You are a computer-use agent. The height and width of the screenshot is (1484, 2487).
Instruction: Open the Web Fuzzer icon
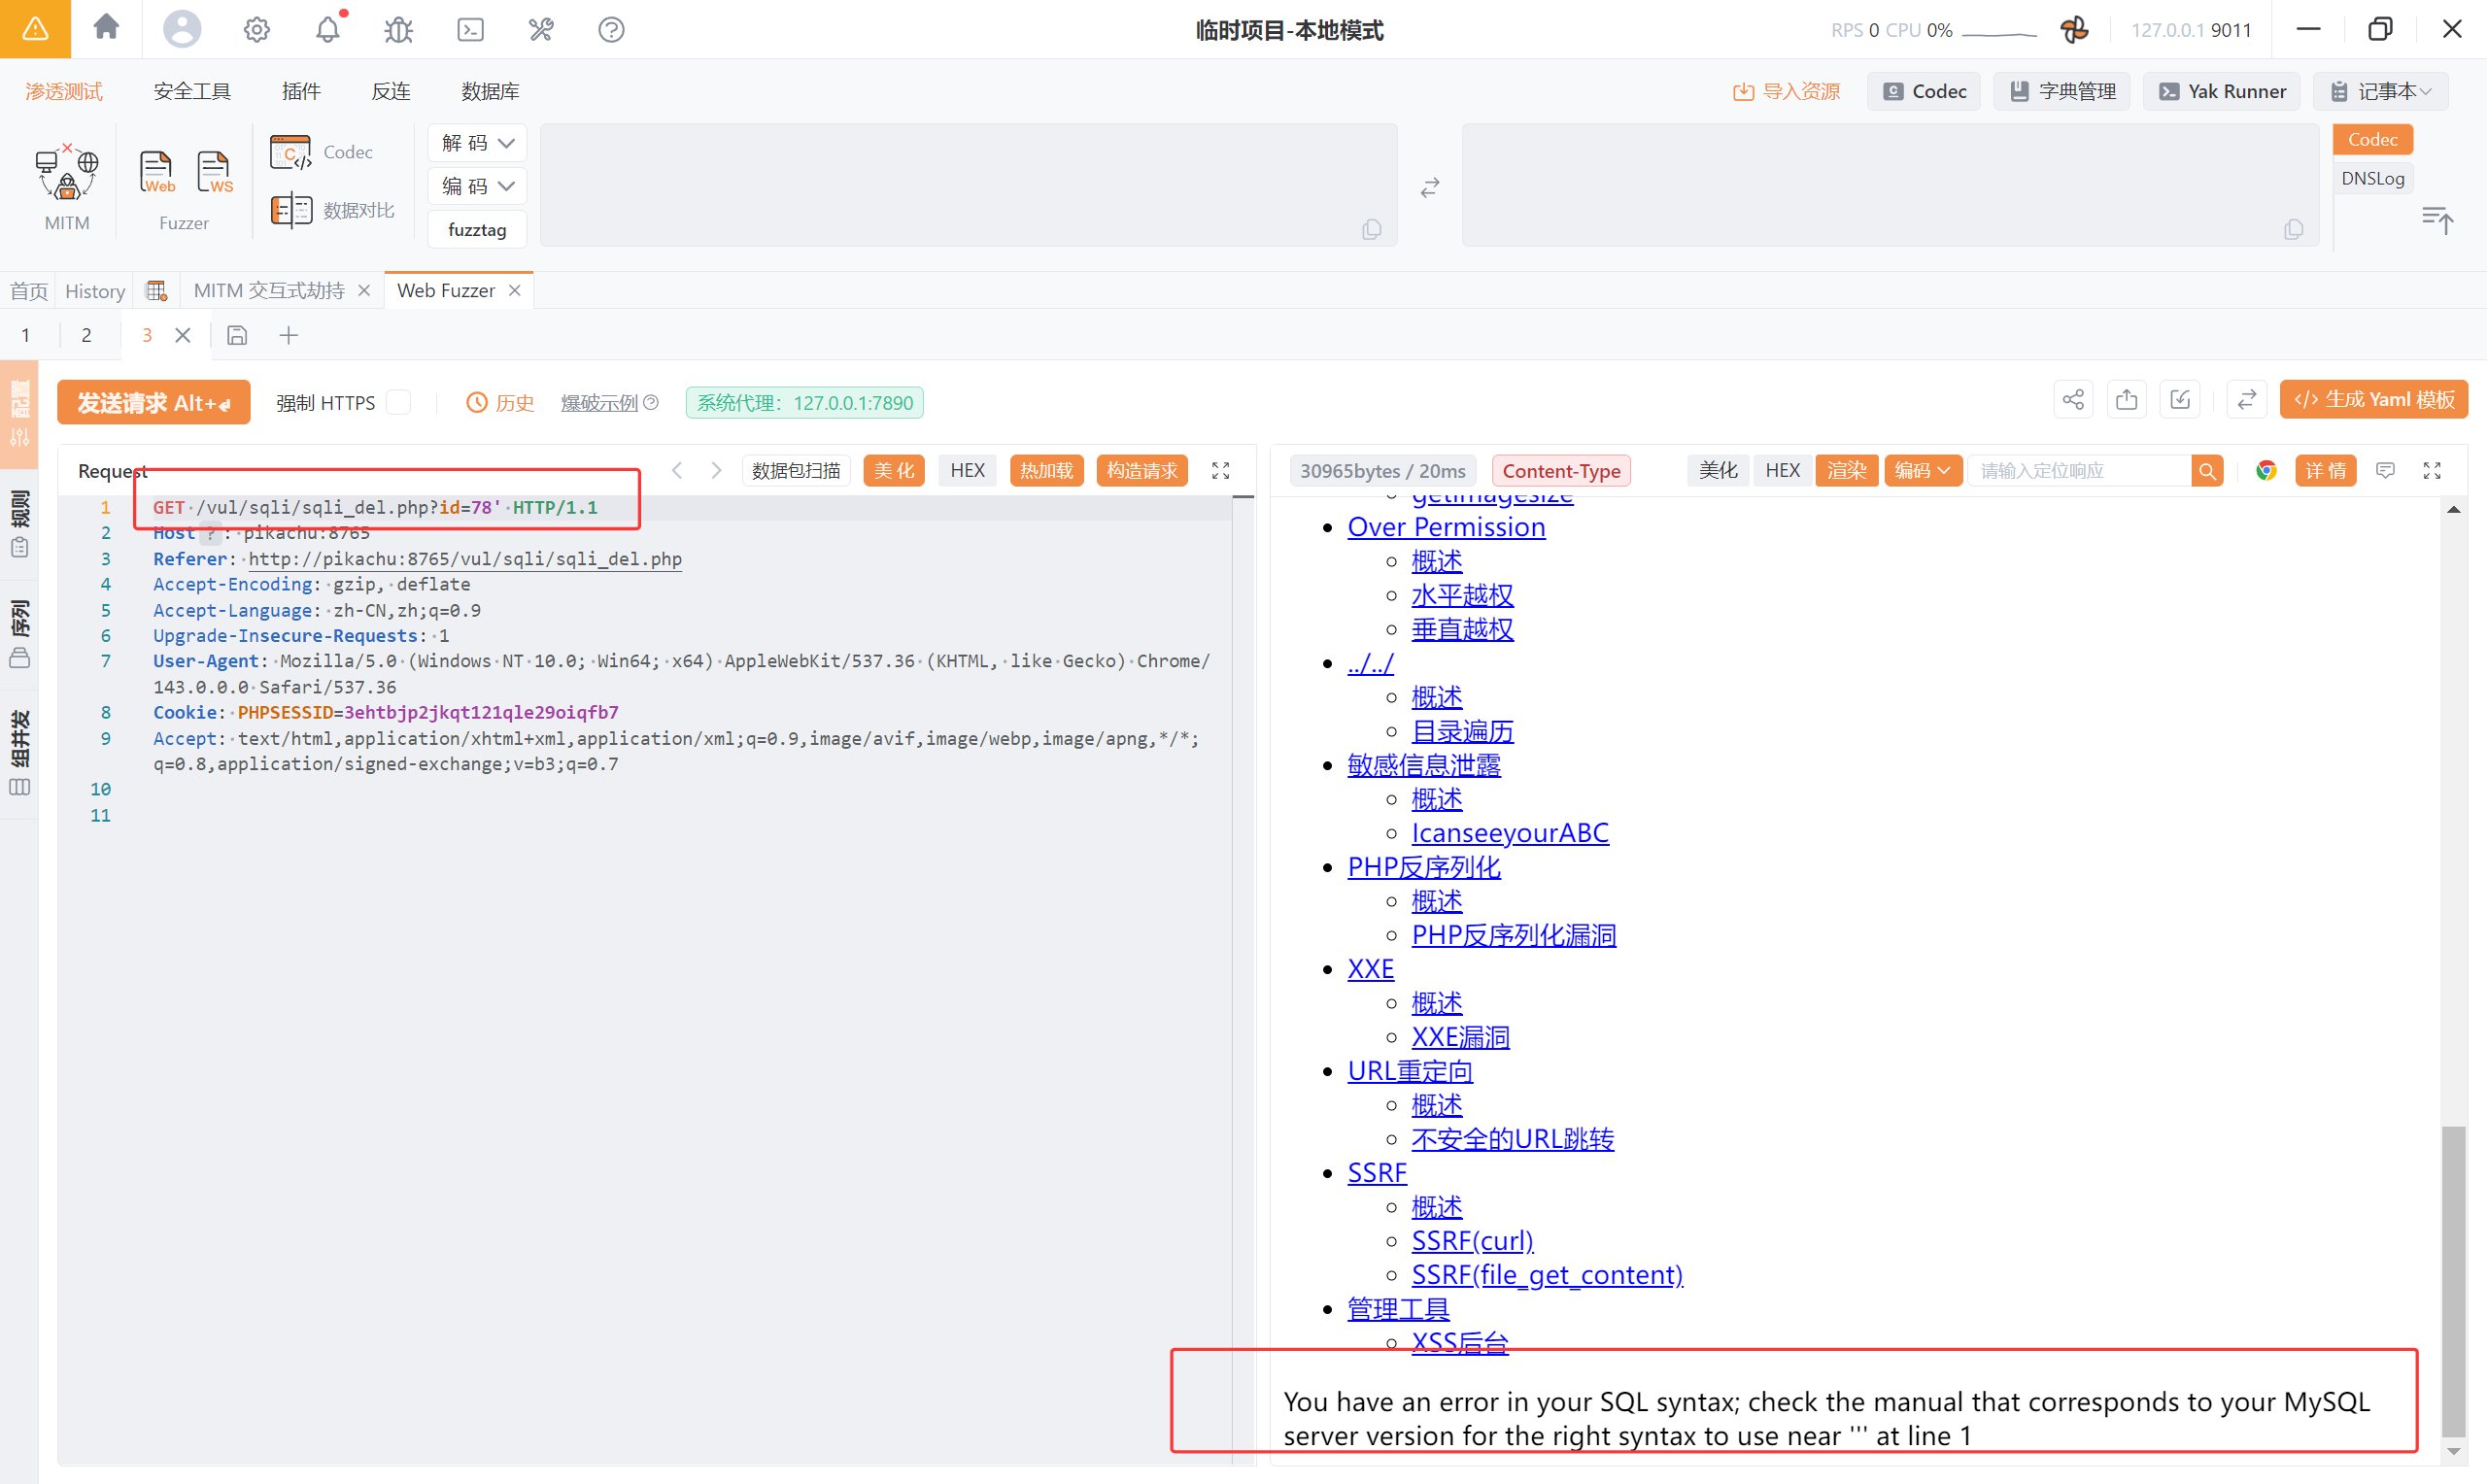[156, 172]
